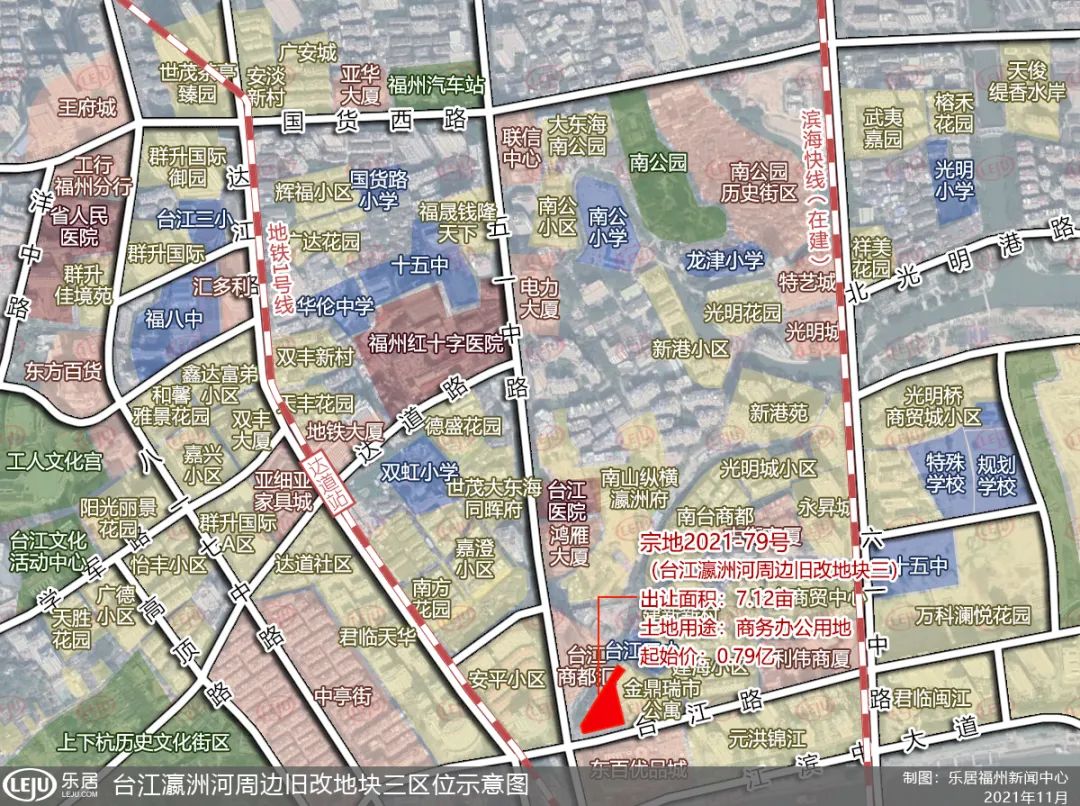Viewport: 1080px width, 806px height.
Task: Click the 北光明港路 road label
Action: point(962,261)
